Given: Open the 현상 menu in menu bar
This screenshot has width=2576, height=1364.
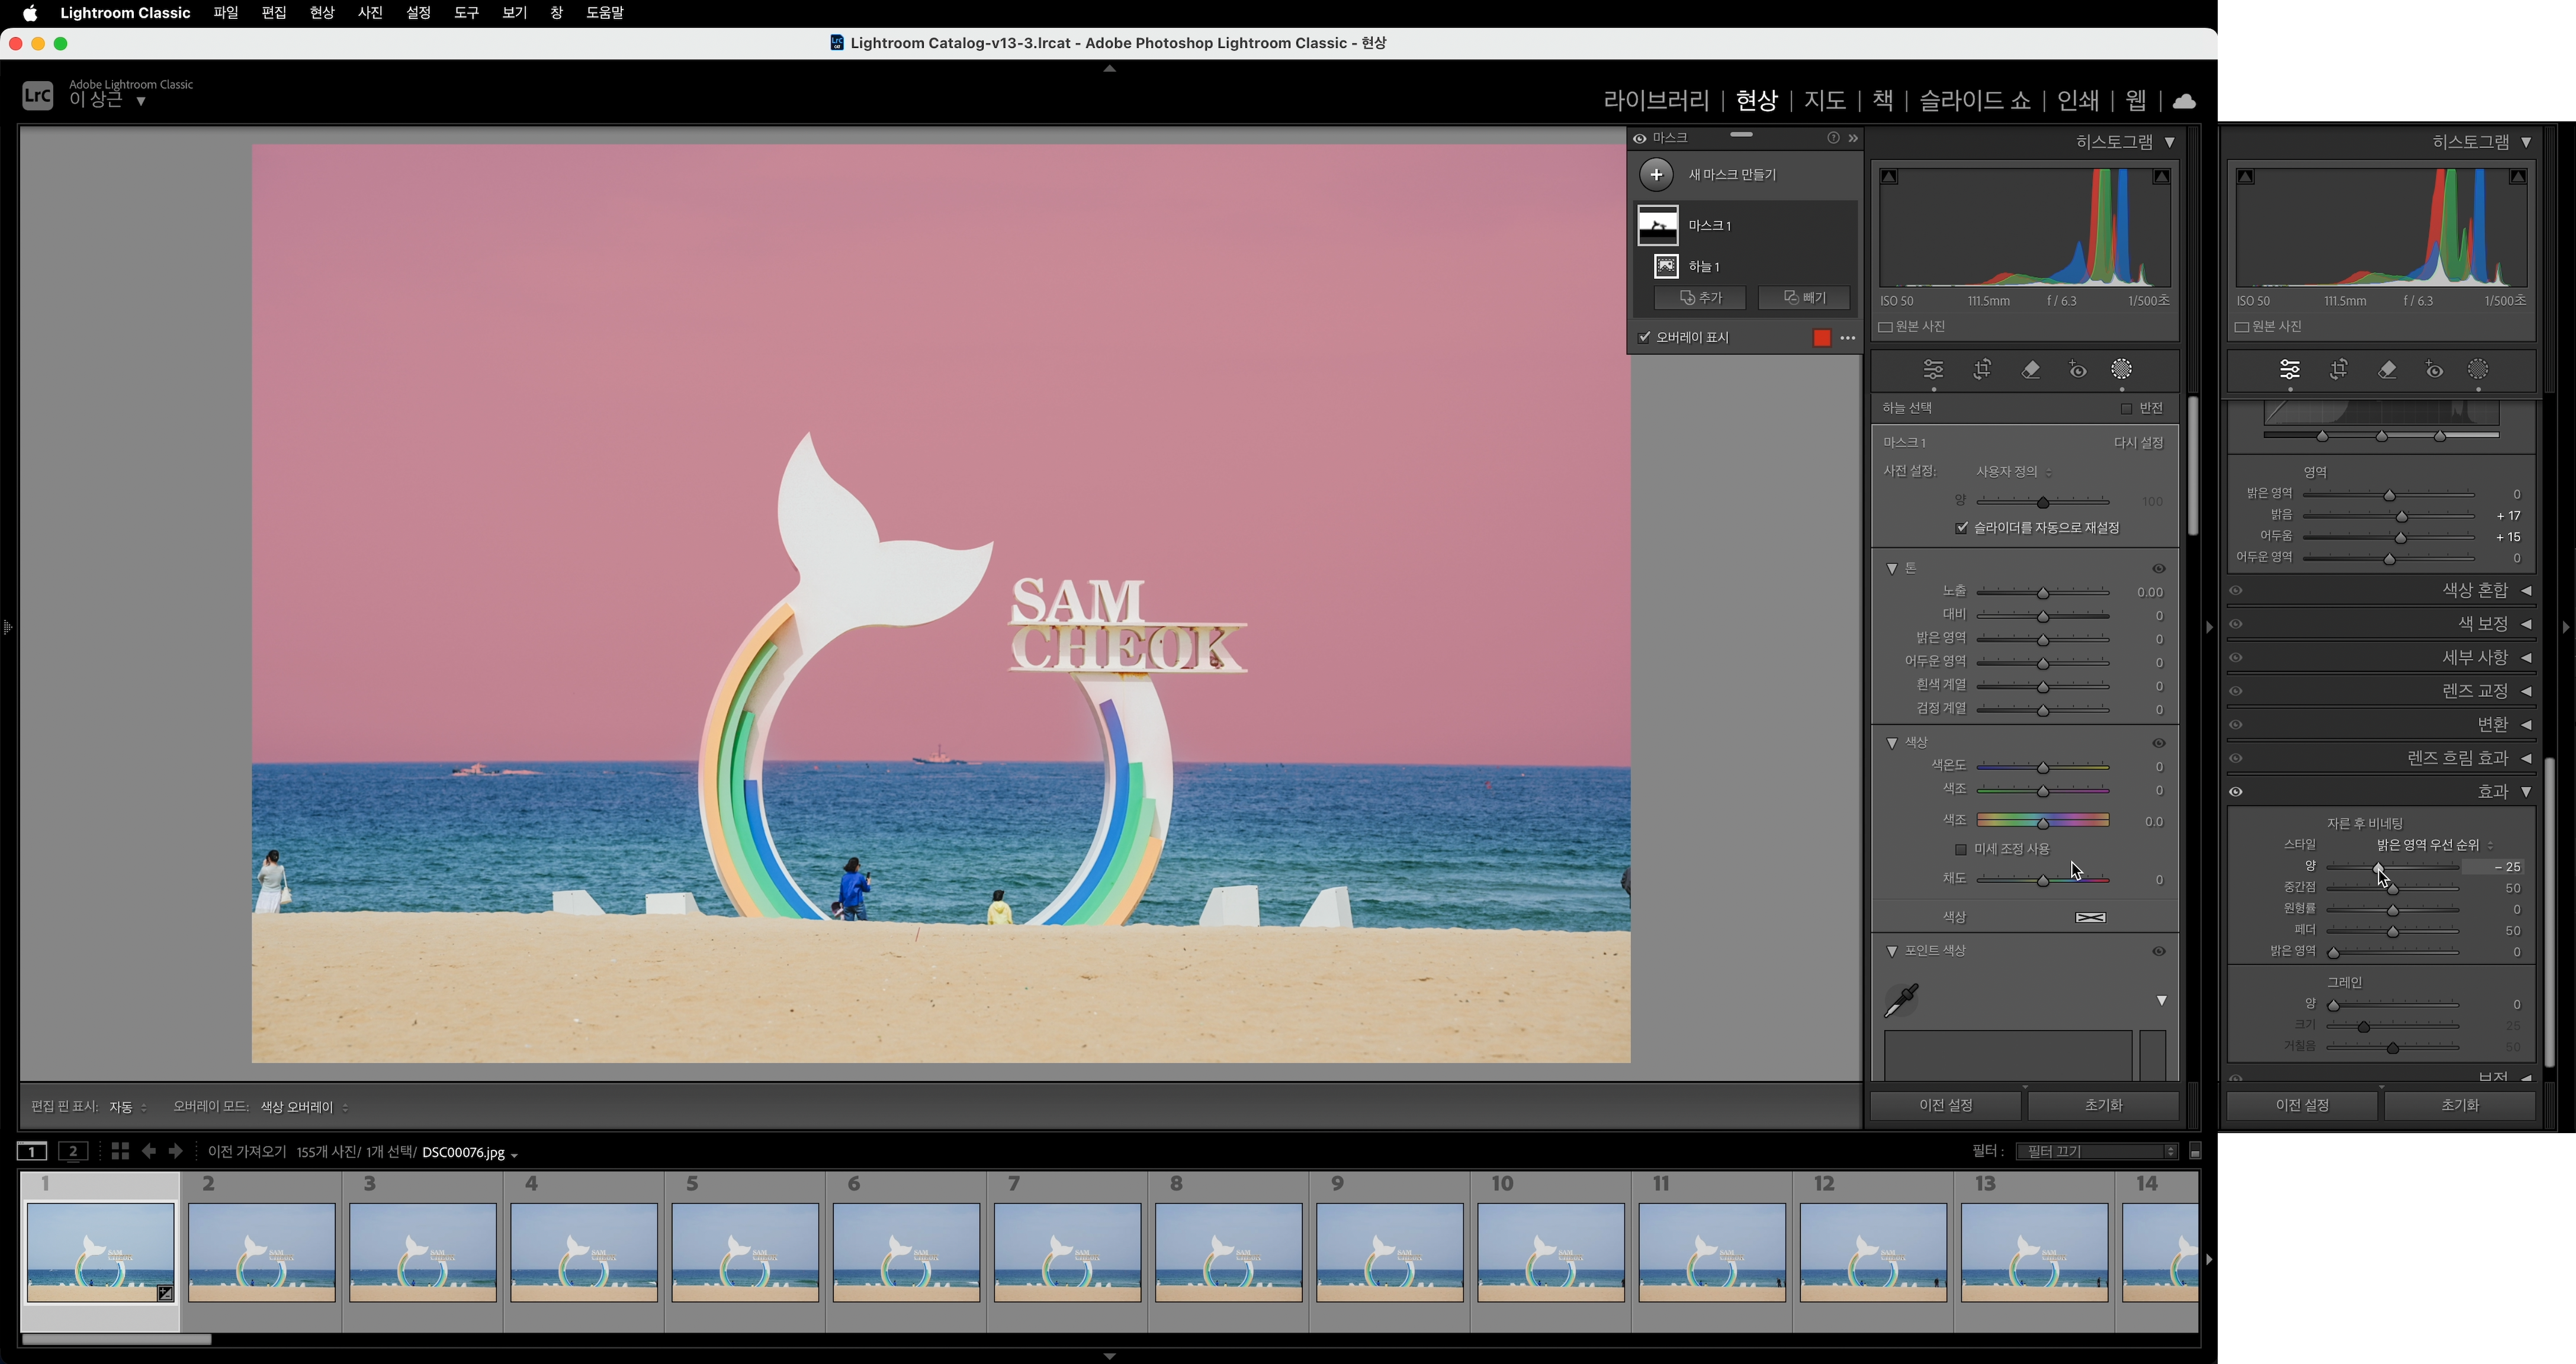Looking at the screenshot, I should (x=321, y=13).
